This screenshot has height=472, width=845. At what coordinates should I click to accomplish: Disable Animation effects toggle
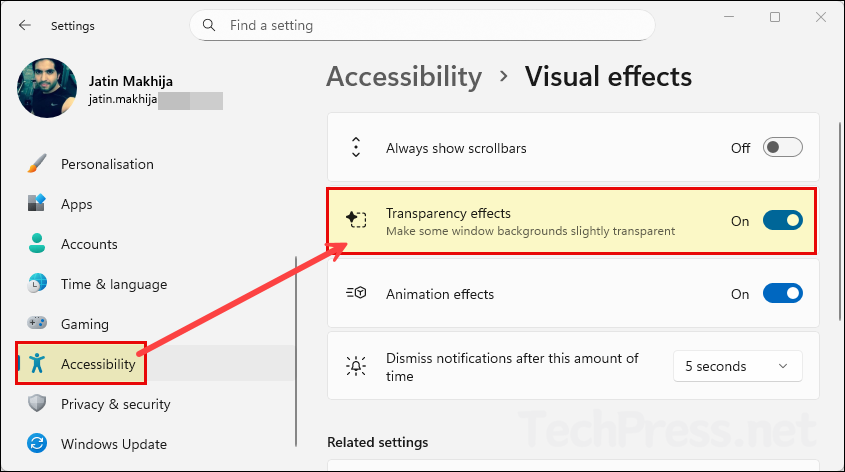[x=782, y=294]
